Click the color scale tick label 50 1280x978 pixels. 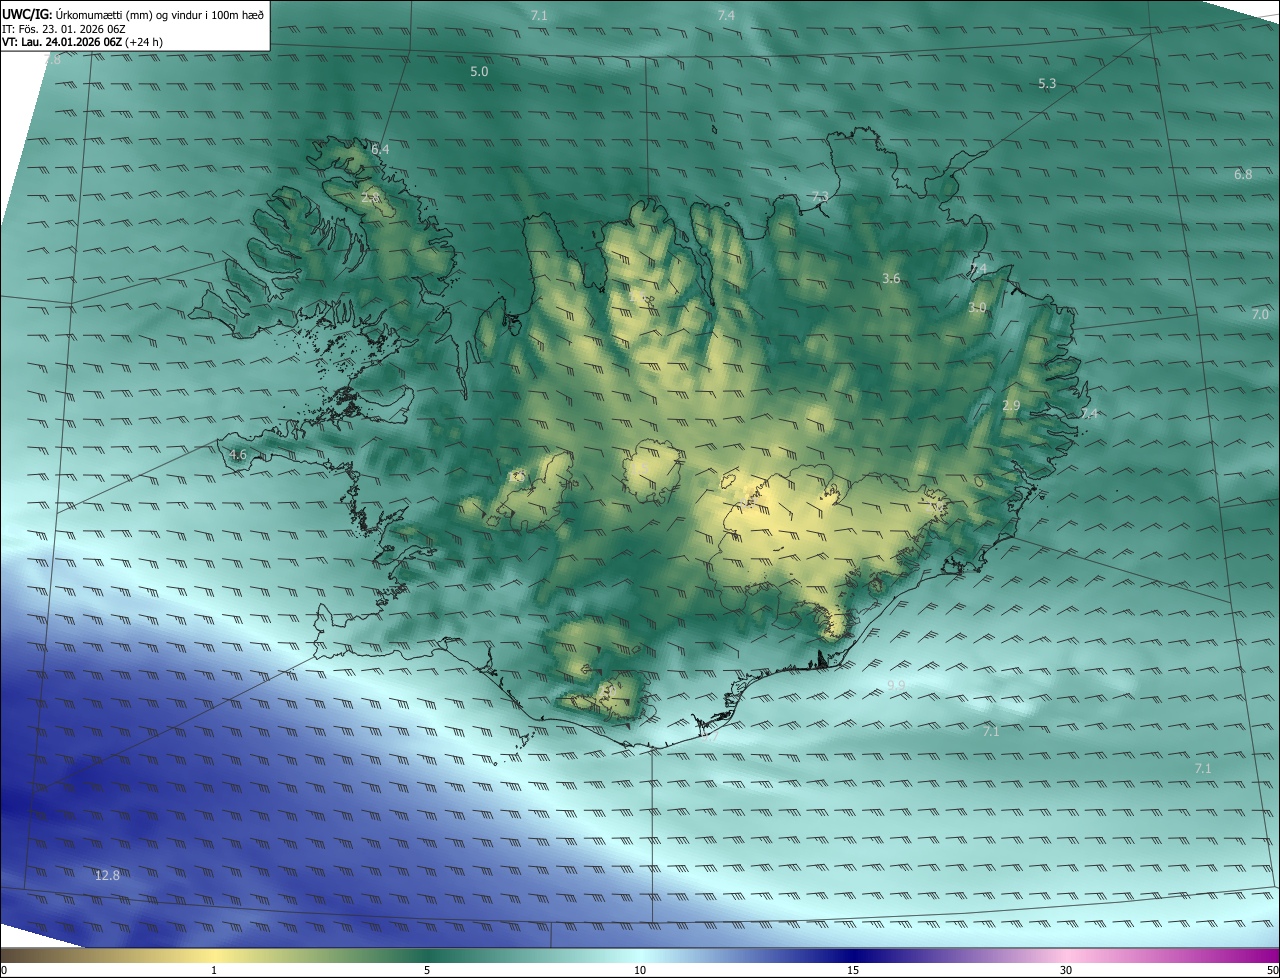1272,970
